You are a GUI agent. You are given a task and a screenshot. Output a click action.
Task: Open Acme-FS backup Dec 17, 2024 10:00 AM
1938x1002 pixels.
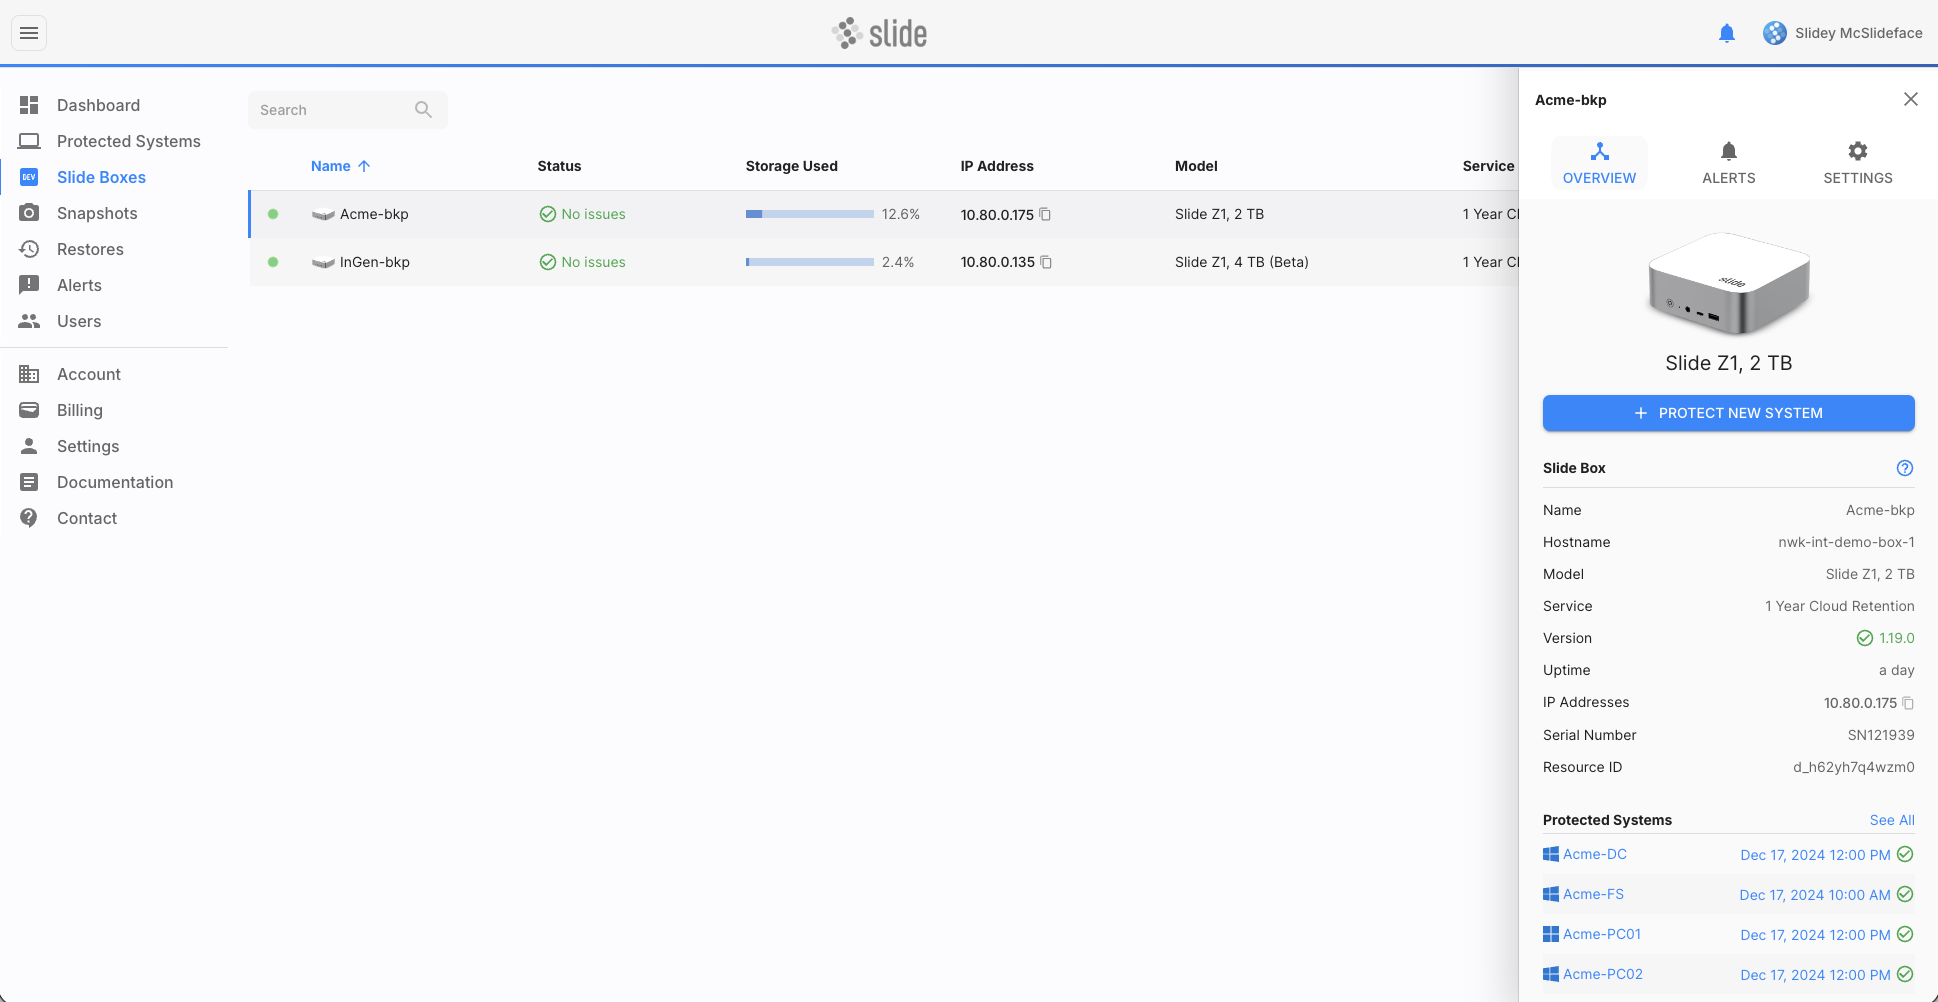coord(1815,895)
